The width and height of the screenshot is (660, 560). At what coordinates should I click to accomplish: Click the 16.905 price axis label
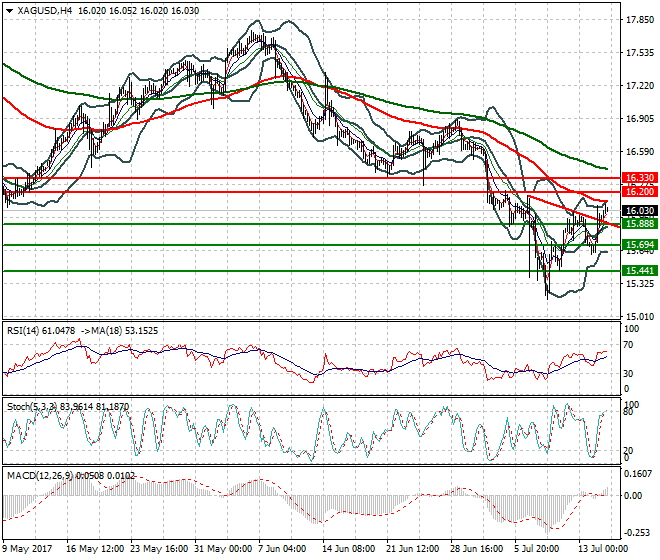coord(640,119)
